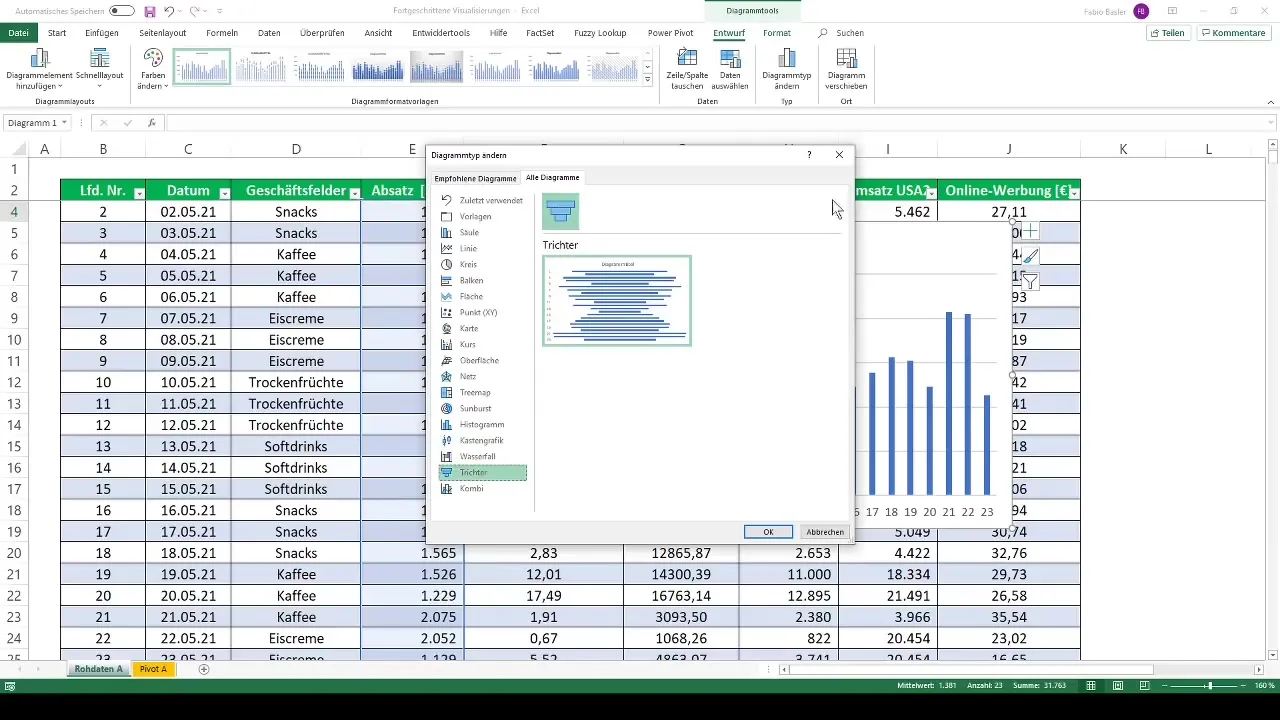Screen dimensions: 1280x720
Task: Click the fx insert function icon
Action: tap(152, 123)
